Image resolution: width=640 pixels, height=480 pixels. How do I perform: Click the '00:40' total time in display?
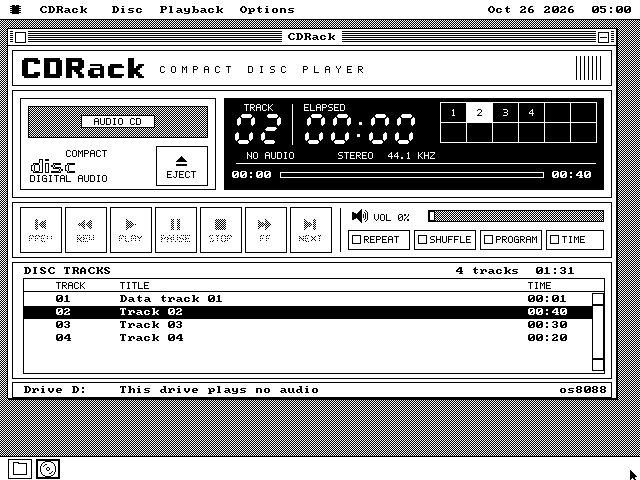pos(571,175)
